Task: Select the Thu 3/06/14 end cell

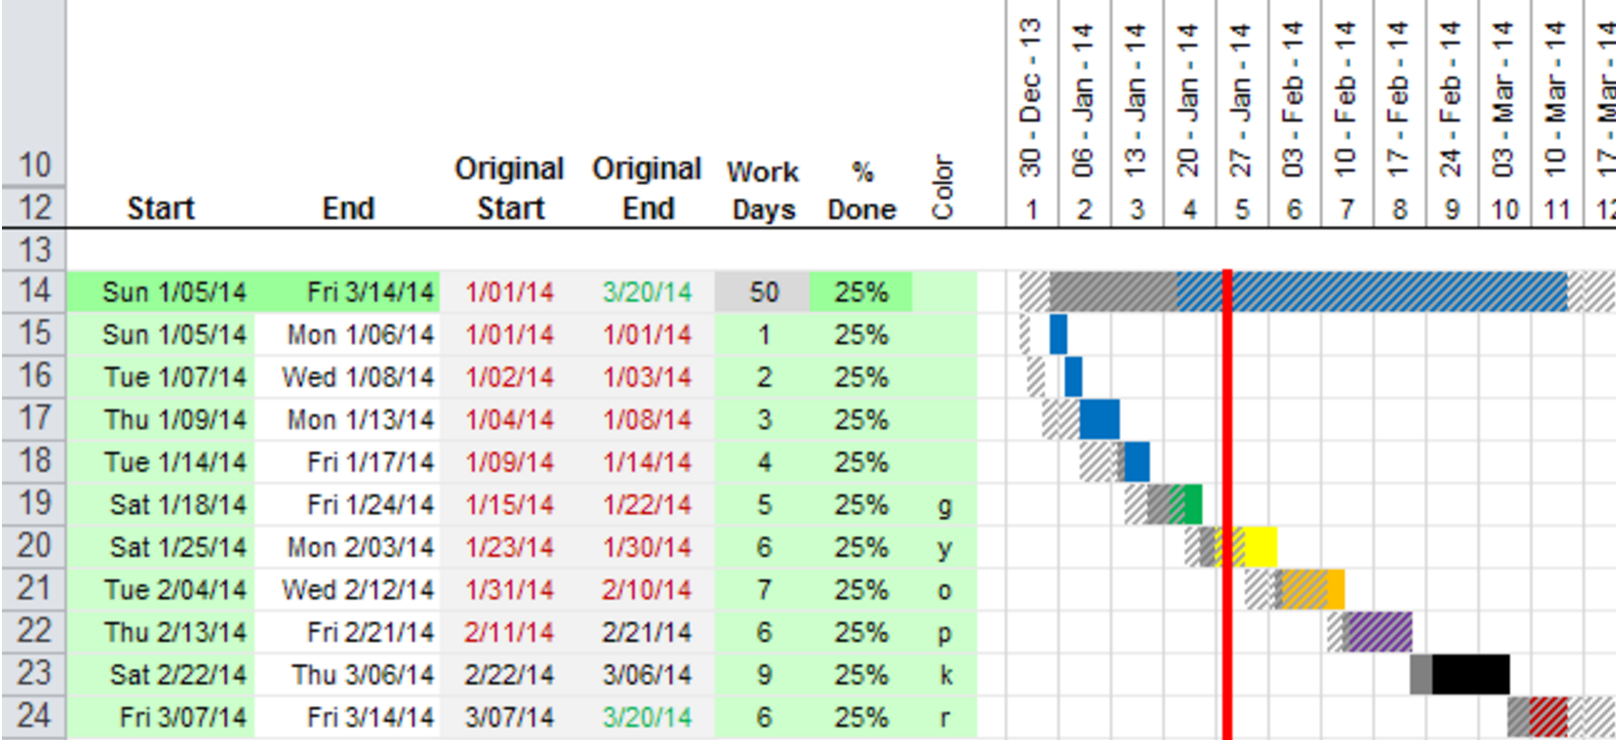Action: coord(347,674)
